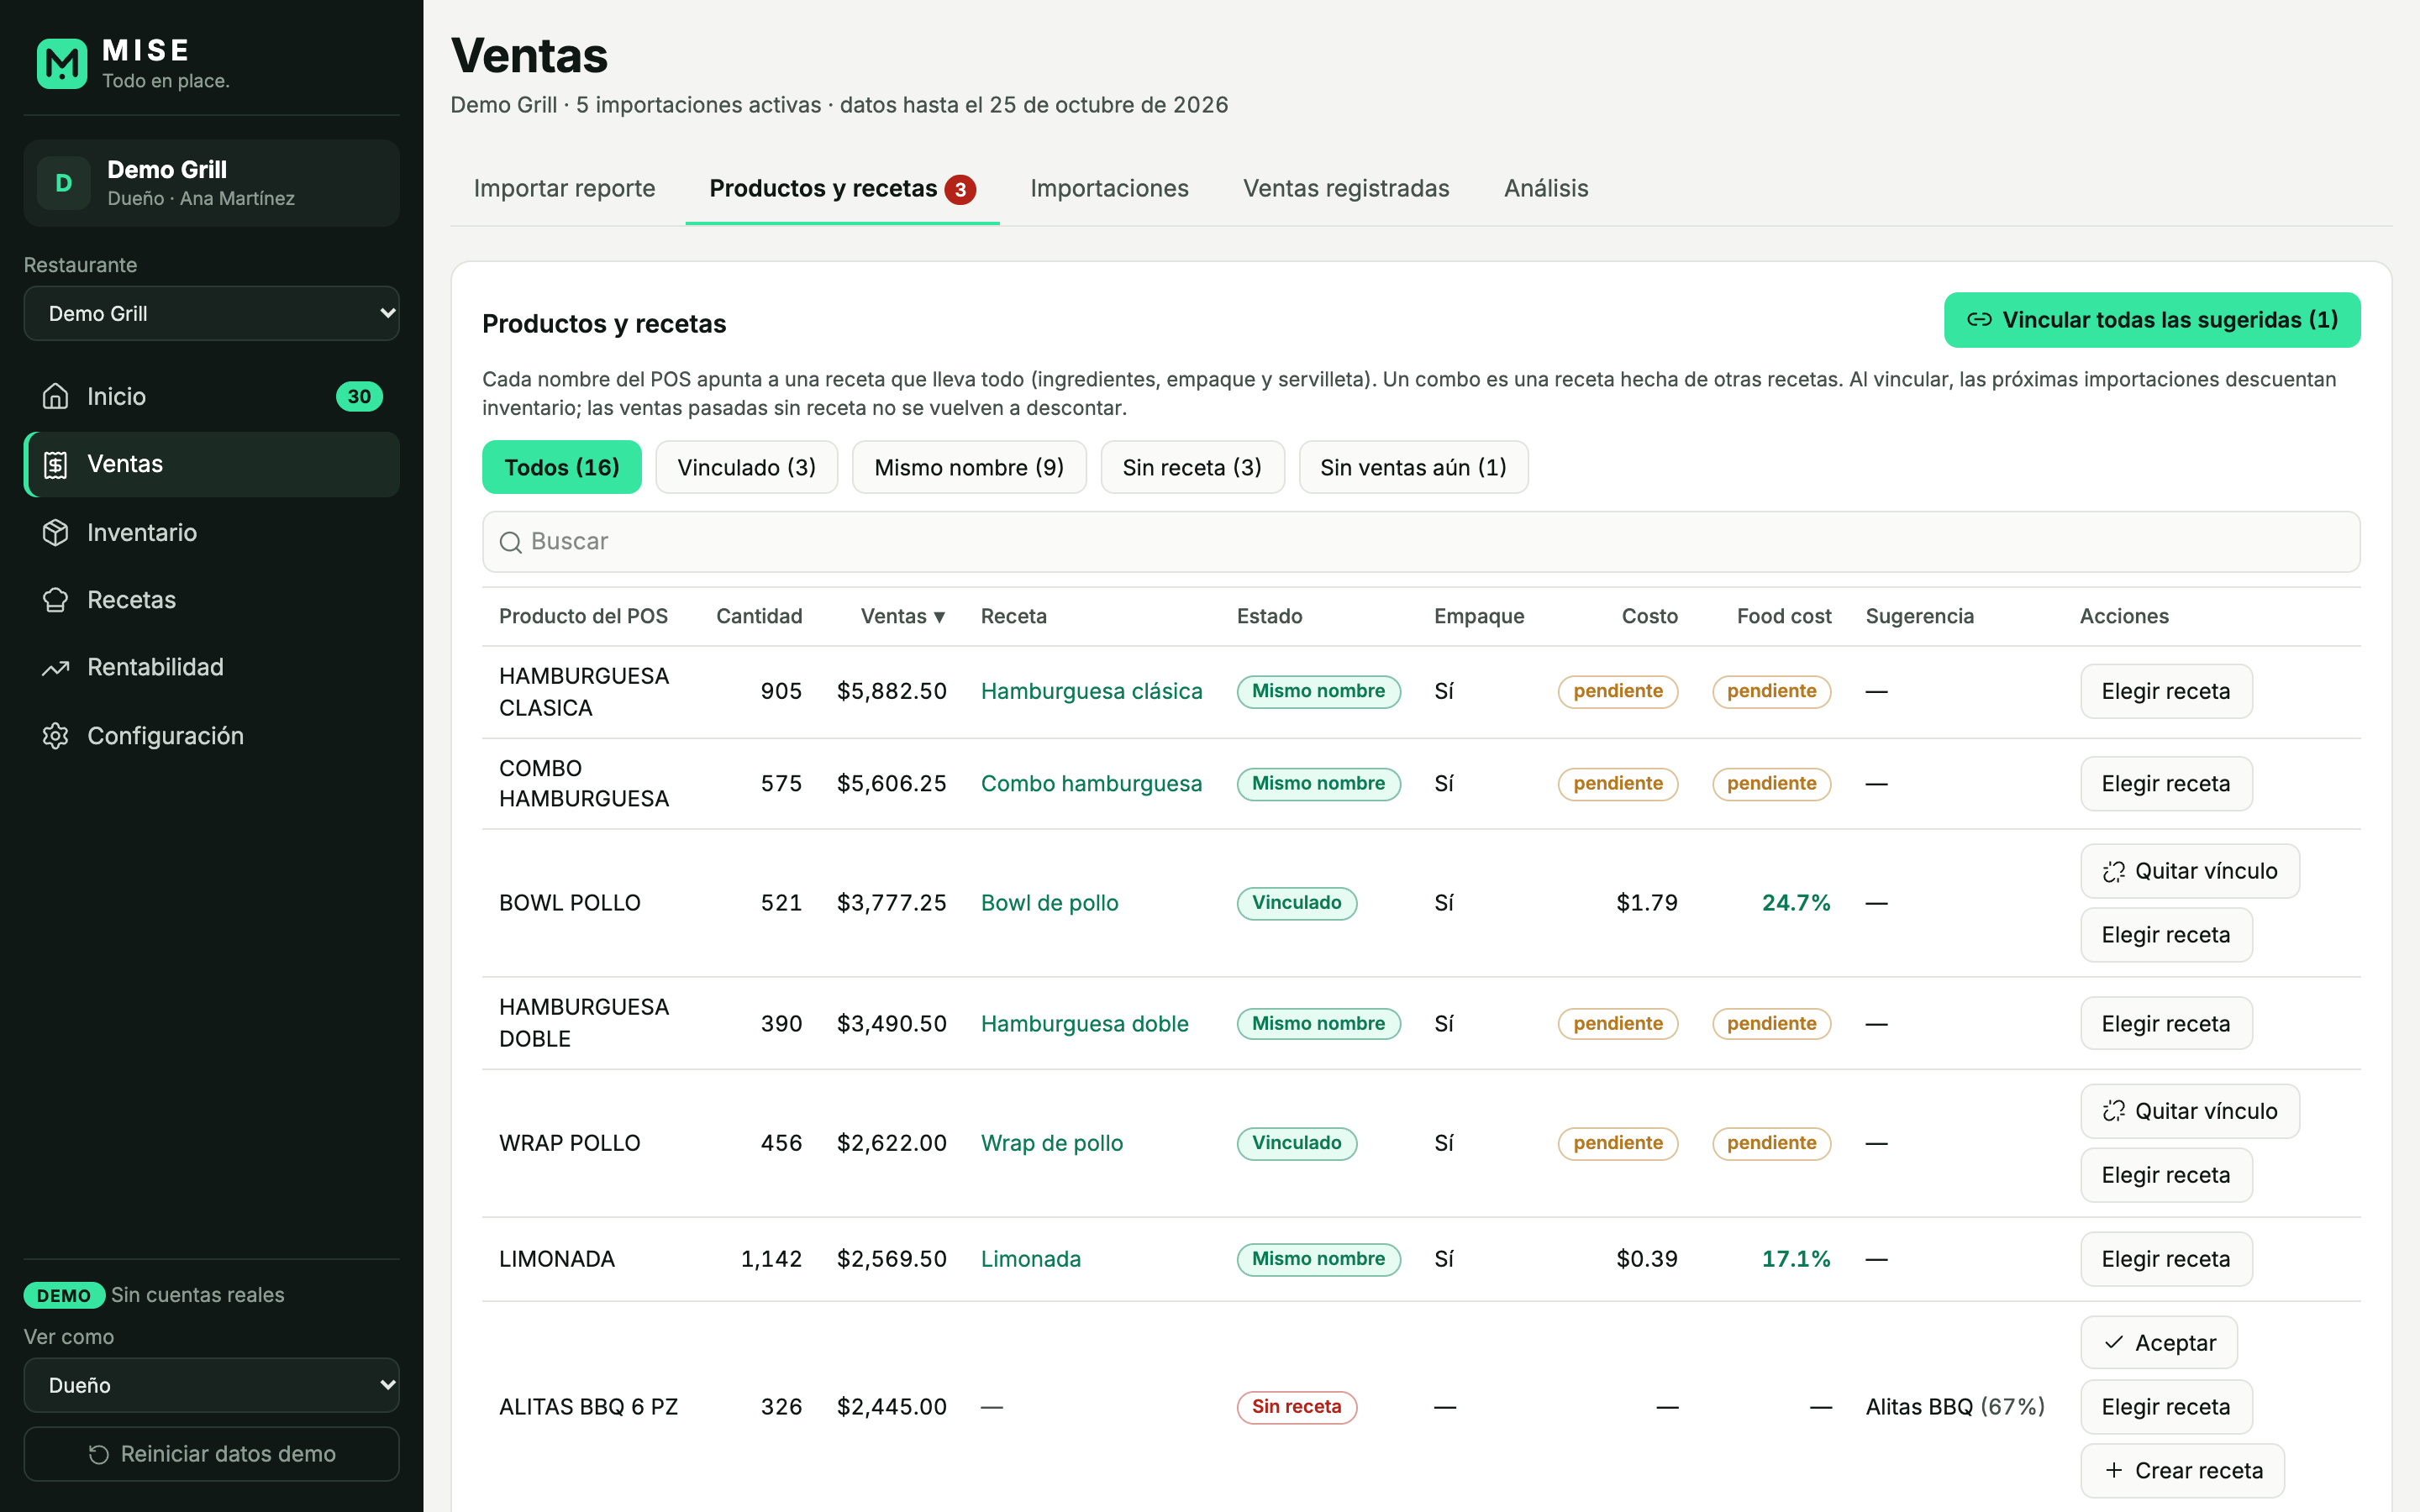Image resolution: width=2420 pixels, height=1512 pixels.
Task: Click the Rentabilidad trend arrow icon
Action: pos(56,668)
